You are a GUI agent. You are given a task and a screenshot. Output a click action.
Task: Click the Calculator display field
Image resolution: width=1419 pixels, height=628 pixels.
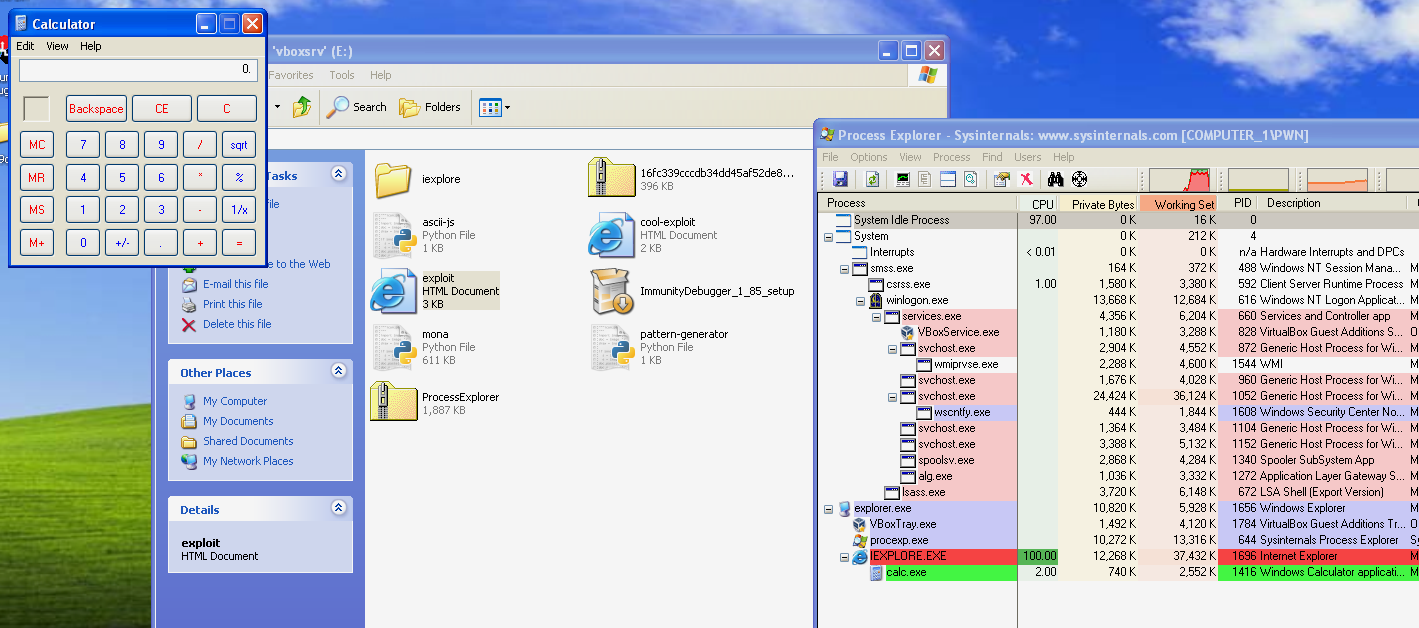pos(138,70)
